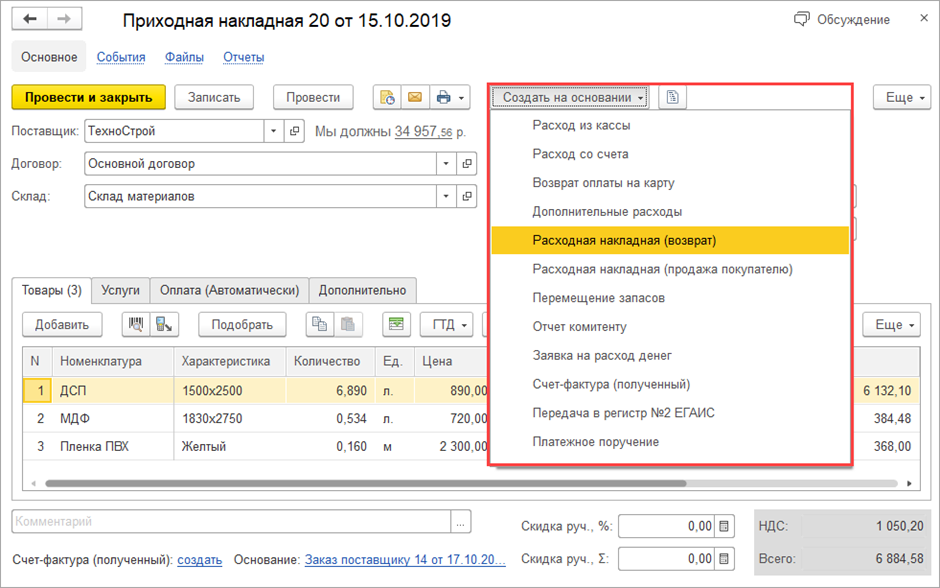Open Поставщик ТехноСтрой record icon
Screen dimensions: 940x588
point(294,131)
